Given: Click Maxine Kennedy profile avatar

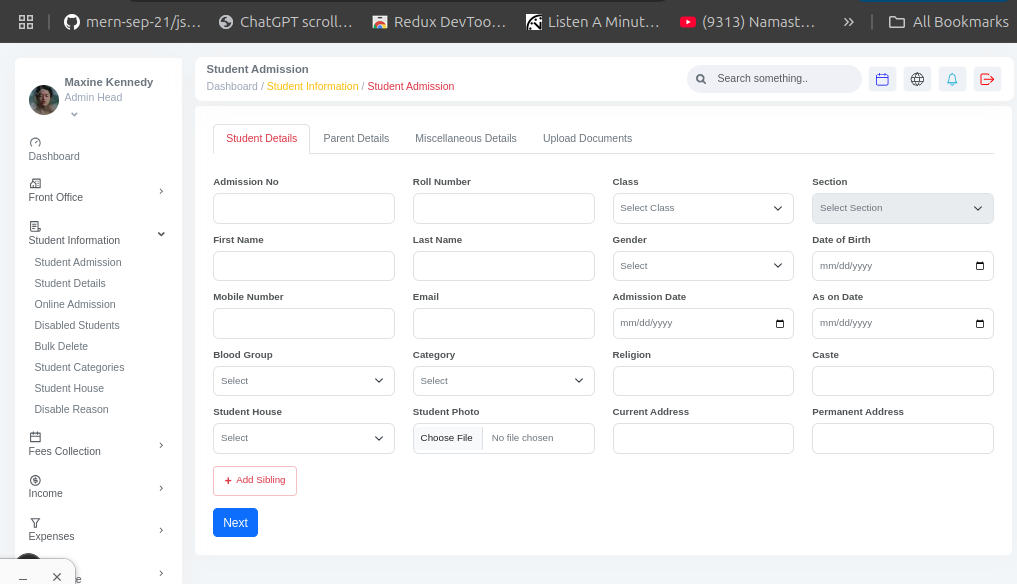Looking at the screenshot, I should pyautogui.click(x=44, y=99).
